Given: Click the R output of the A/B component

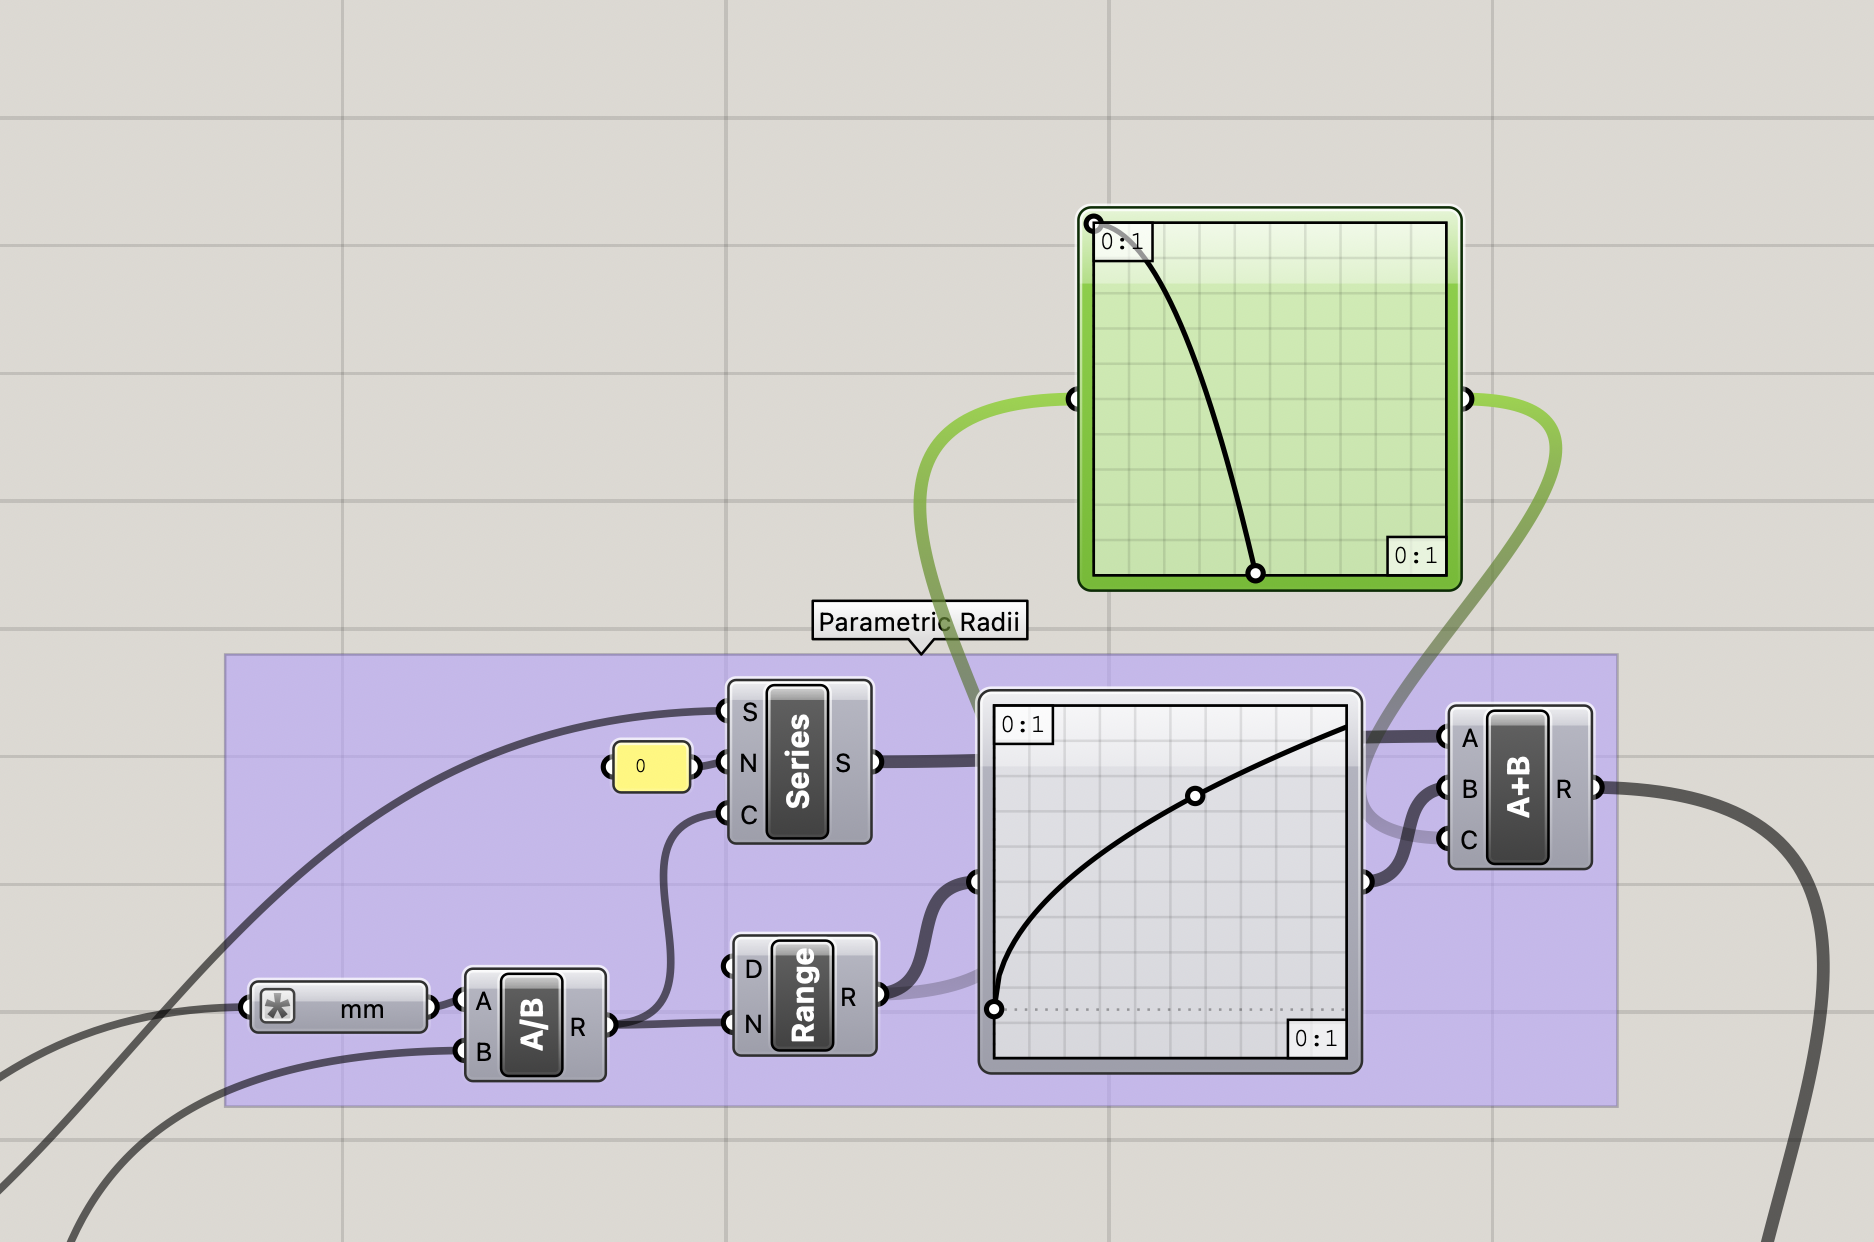Looking at the screenshot, I should point(578,1026).
